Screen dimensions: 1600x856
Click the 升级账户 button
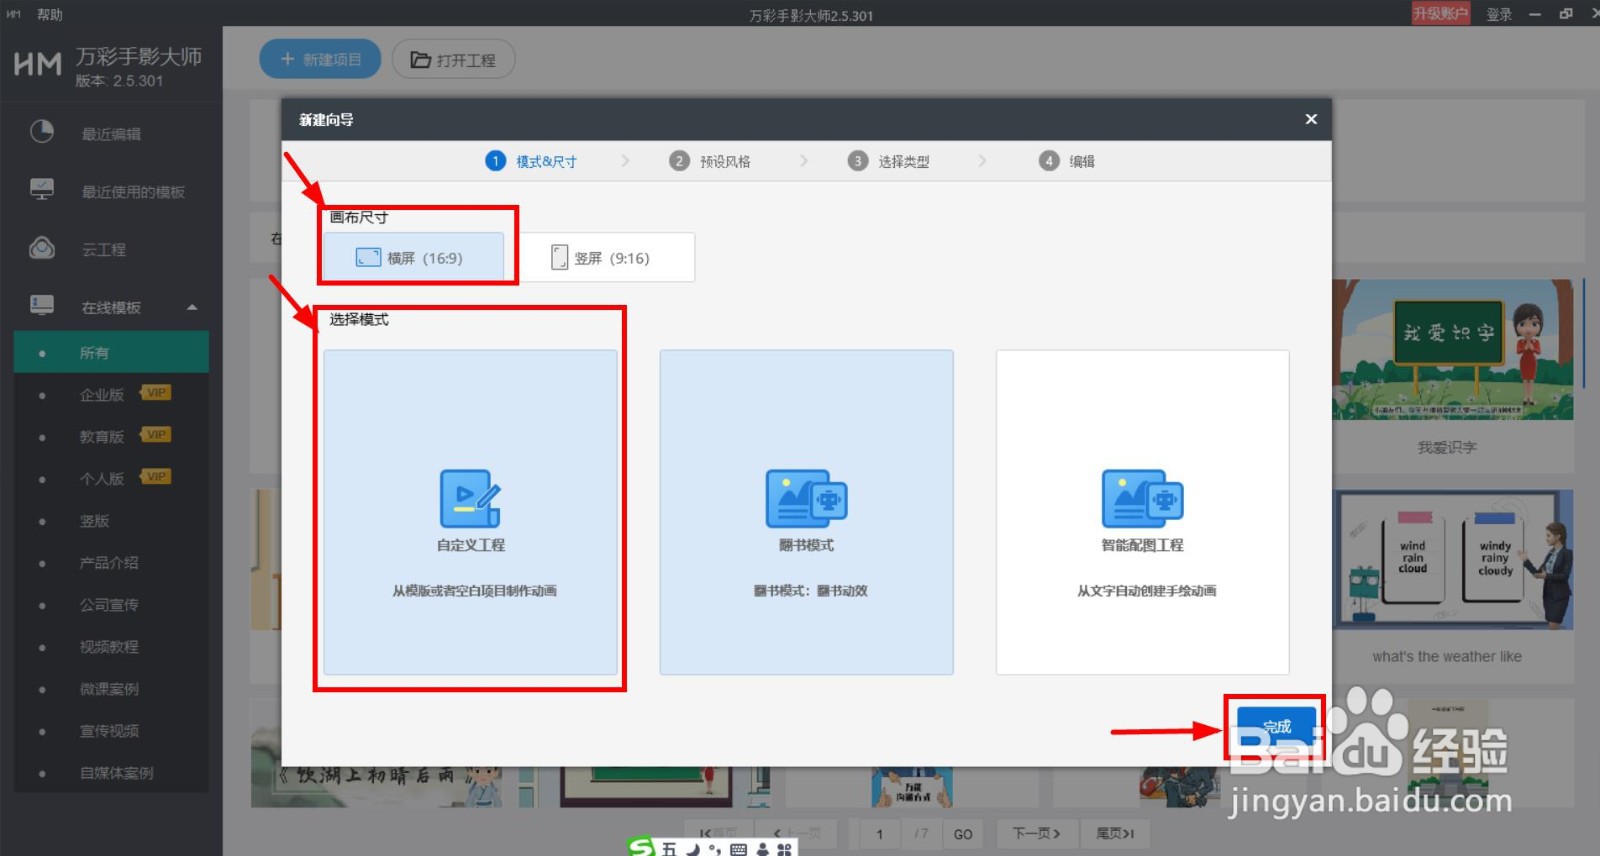(1440, 13)
